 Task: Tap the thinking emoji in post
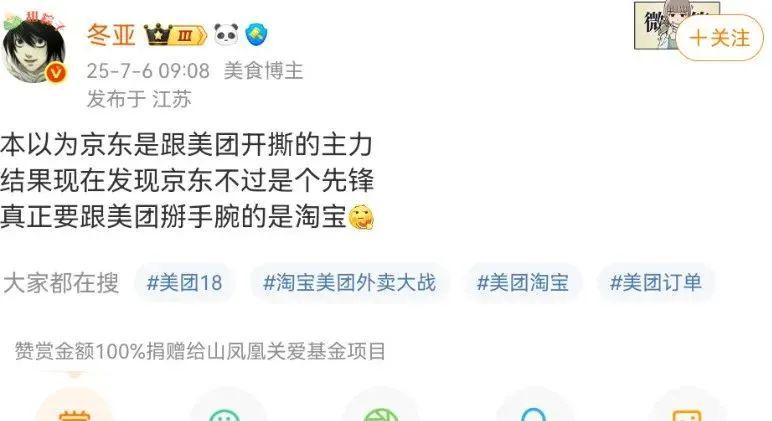click(361, 217)
